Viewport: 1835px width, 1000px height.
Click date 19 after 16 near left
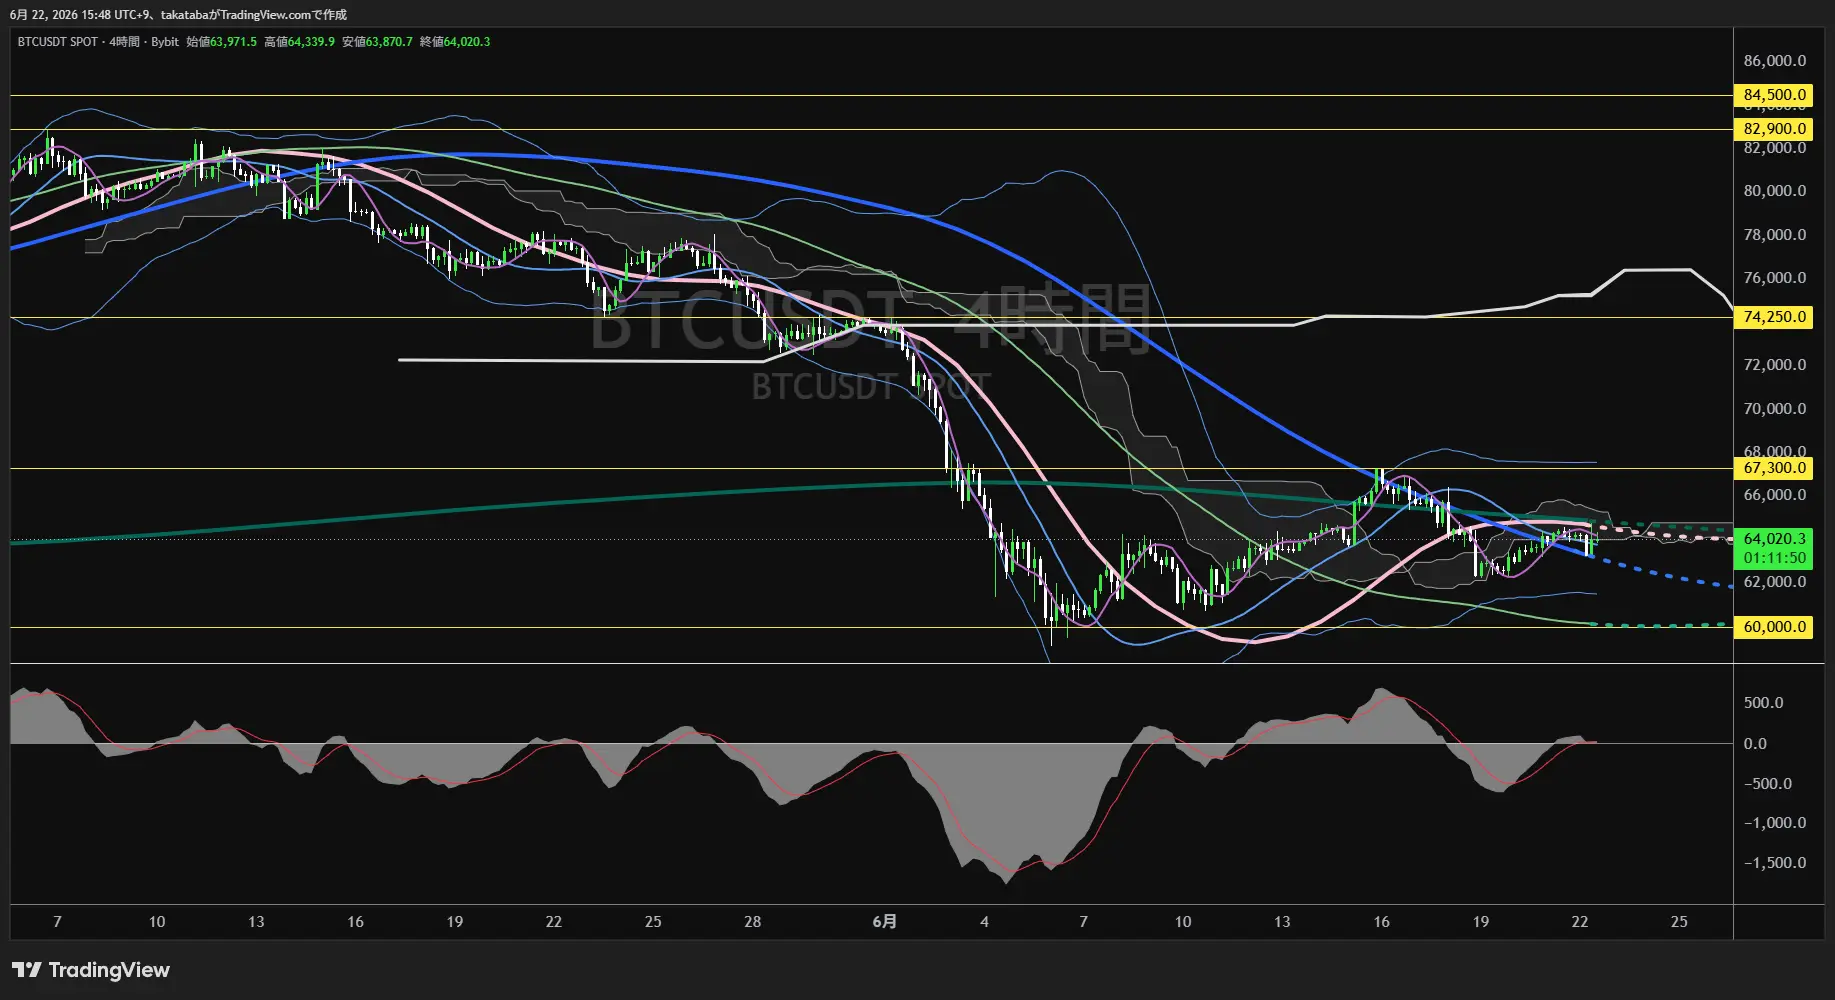454,922
